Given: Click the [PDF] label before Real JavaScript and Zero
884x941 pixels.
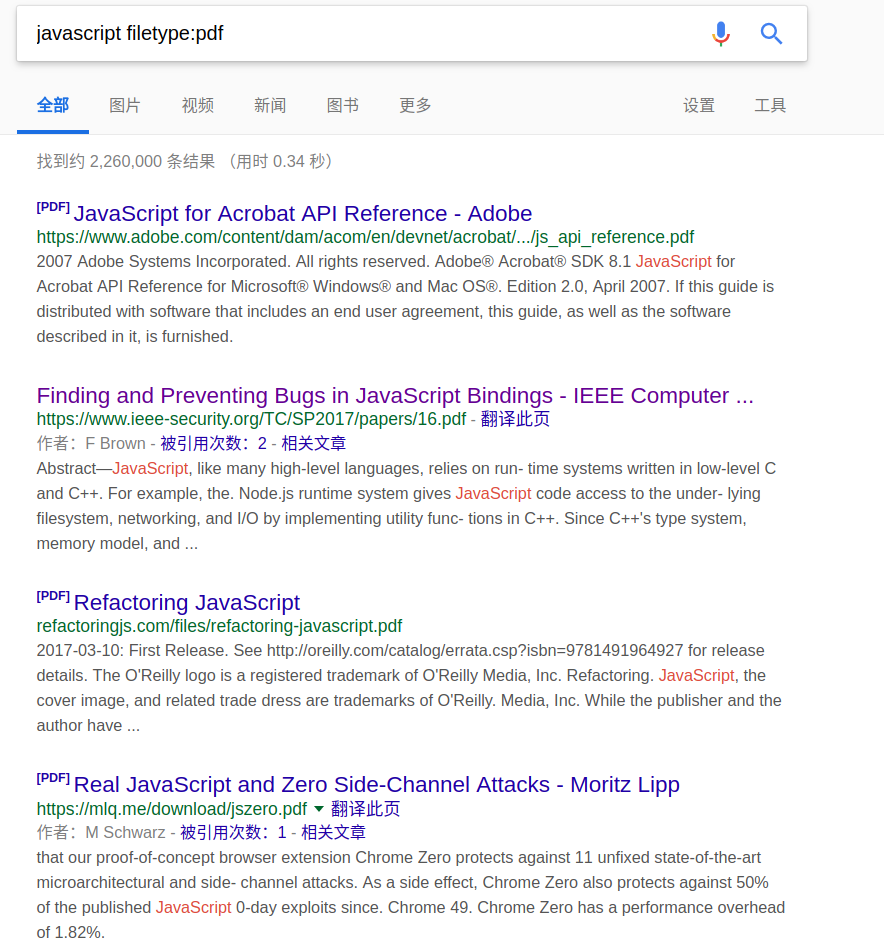Looking at the screenshot, I should (53, 778).
